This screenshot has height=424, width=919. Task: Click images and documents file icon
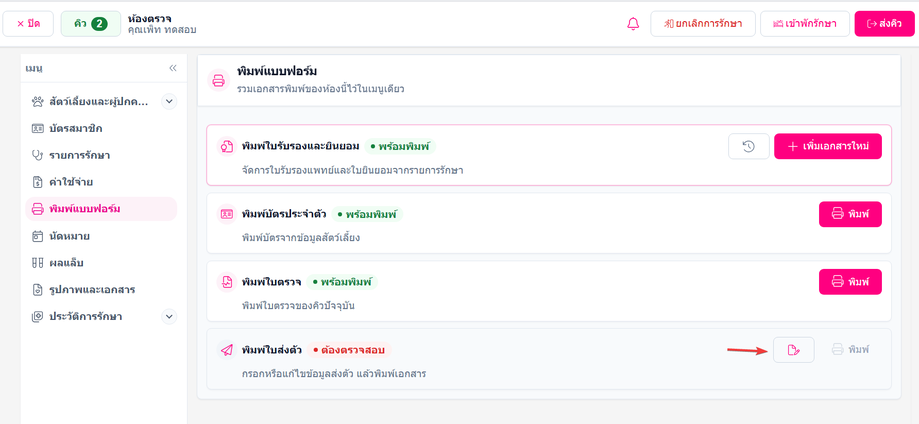click(38, 290)
